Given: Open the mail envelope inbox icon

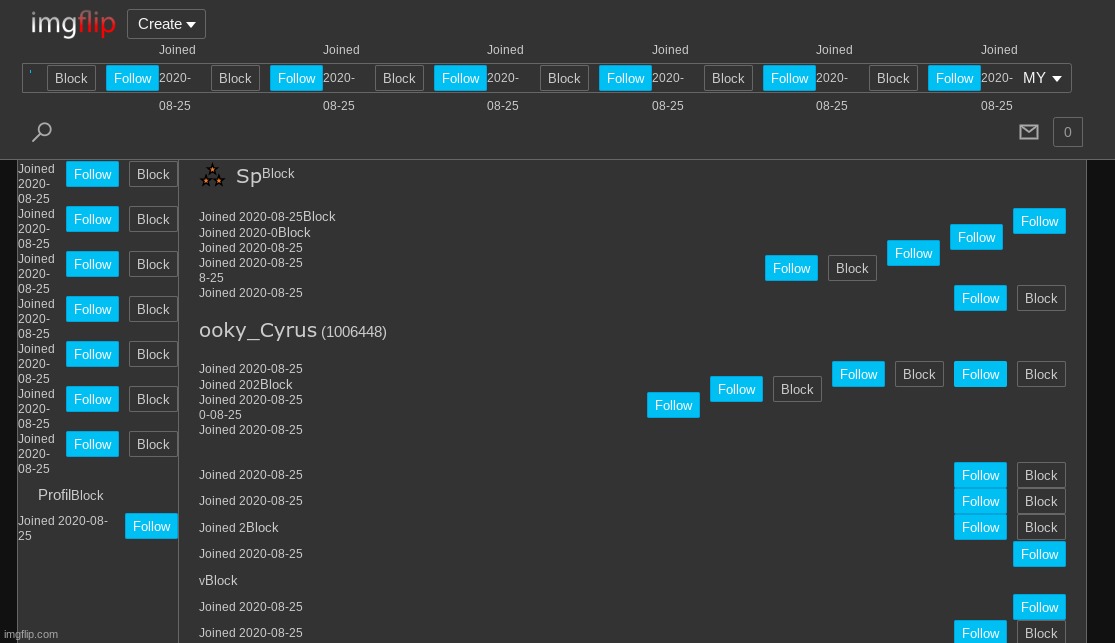Looking at the screenshot, I should pos(1028,132).
